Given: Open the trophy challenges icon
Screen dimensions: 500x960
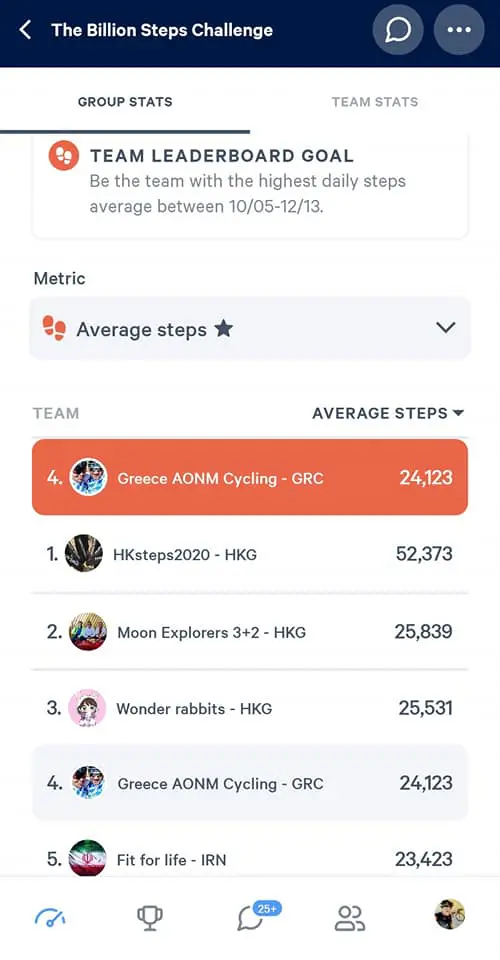Looking at the screenshot, I should (x=150, y=918).
